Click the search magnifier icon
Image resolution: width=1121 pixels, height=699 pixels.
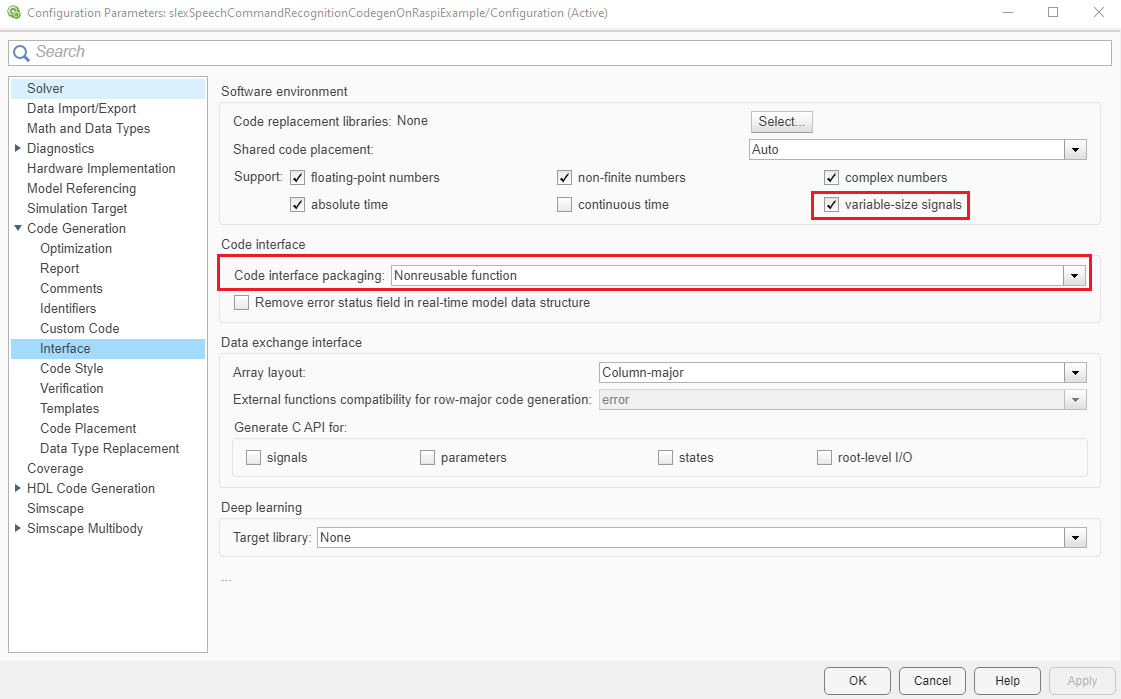pos(21,52)
